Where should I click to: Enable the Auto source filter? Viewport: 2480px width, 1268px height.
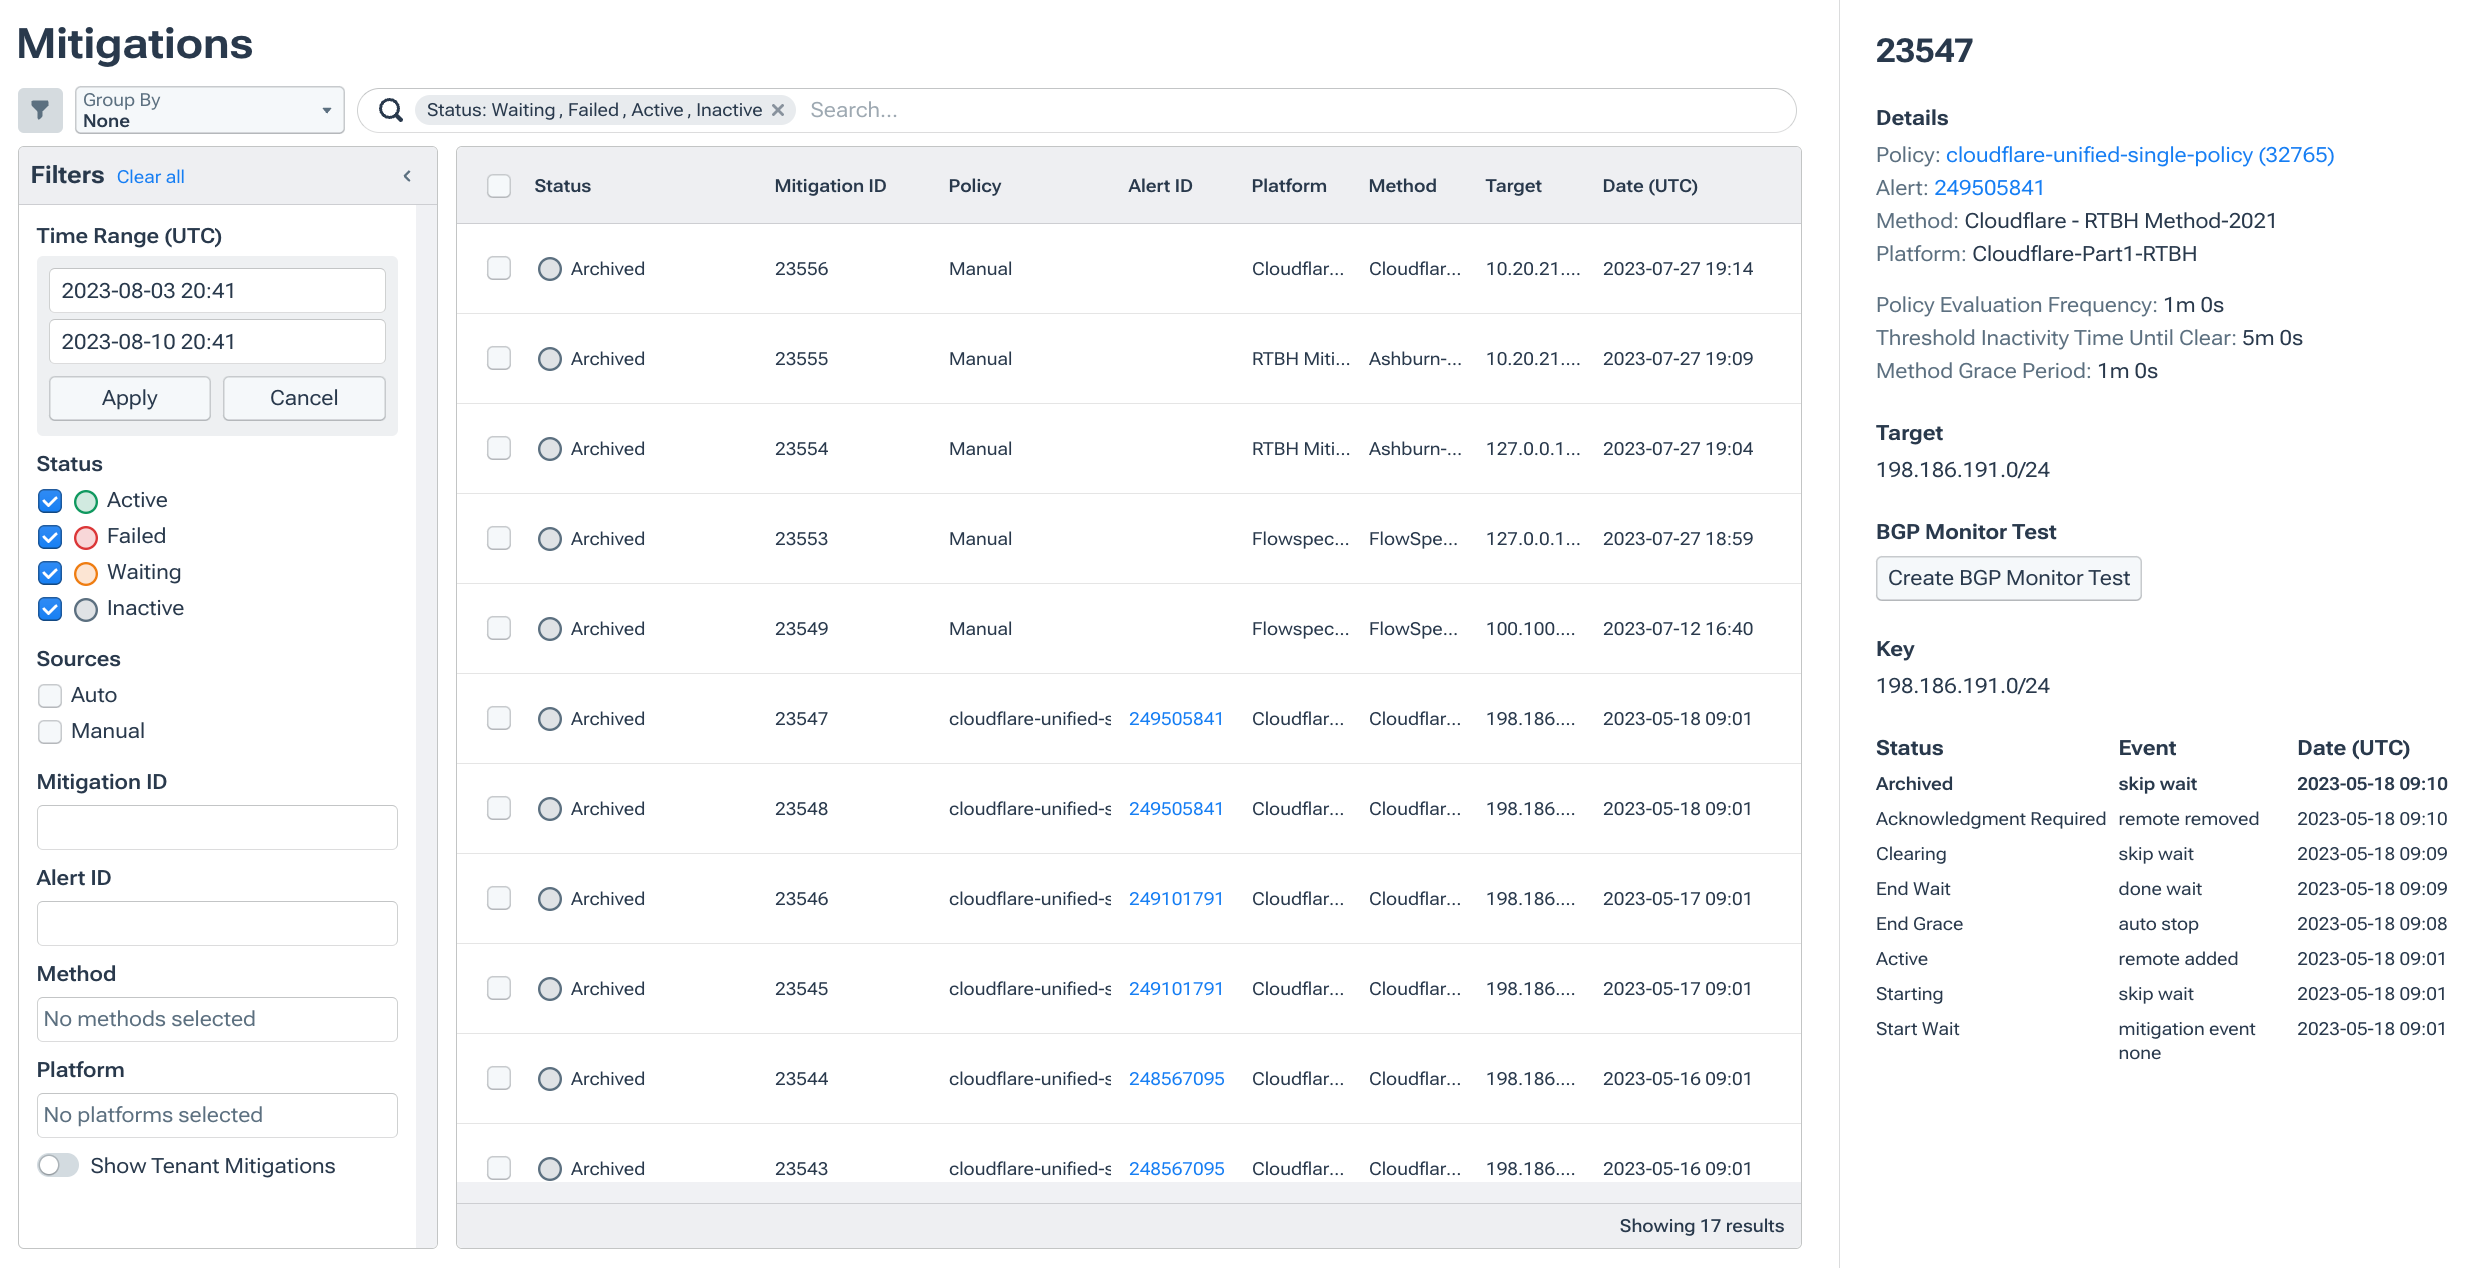point(49,694)
